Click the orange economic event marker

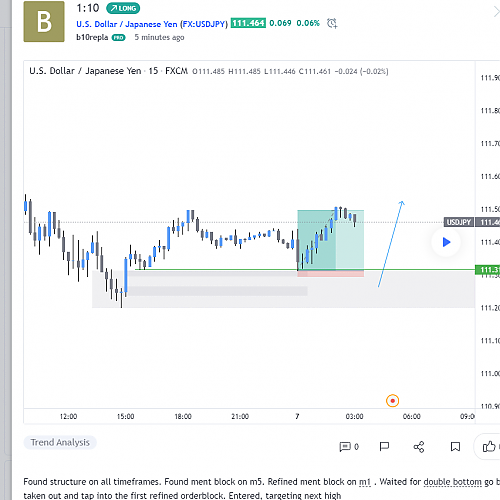[392, 401]
